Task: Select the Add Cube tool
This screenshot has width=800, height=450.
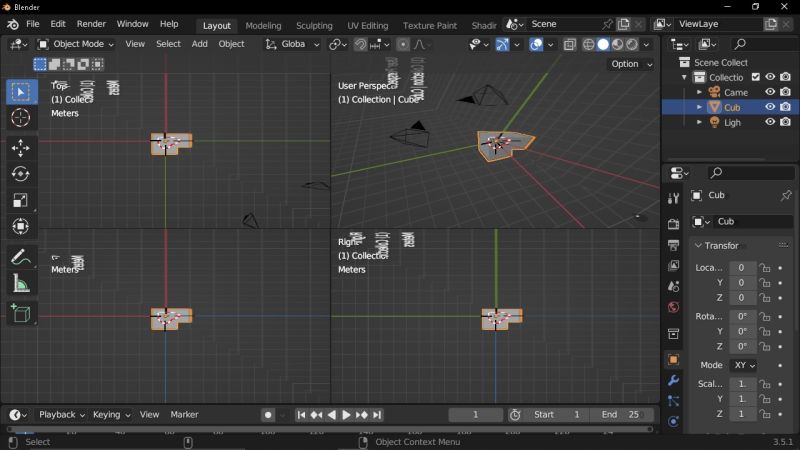Action: tap(21, 313)
